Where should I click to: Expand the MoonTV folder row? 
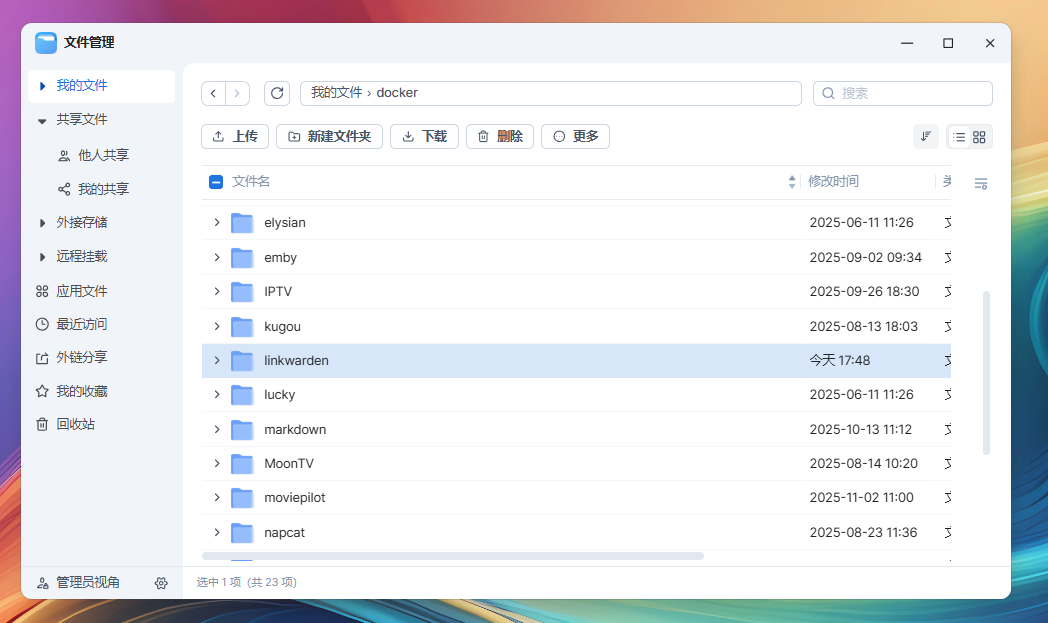pos(217,463)
